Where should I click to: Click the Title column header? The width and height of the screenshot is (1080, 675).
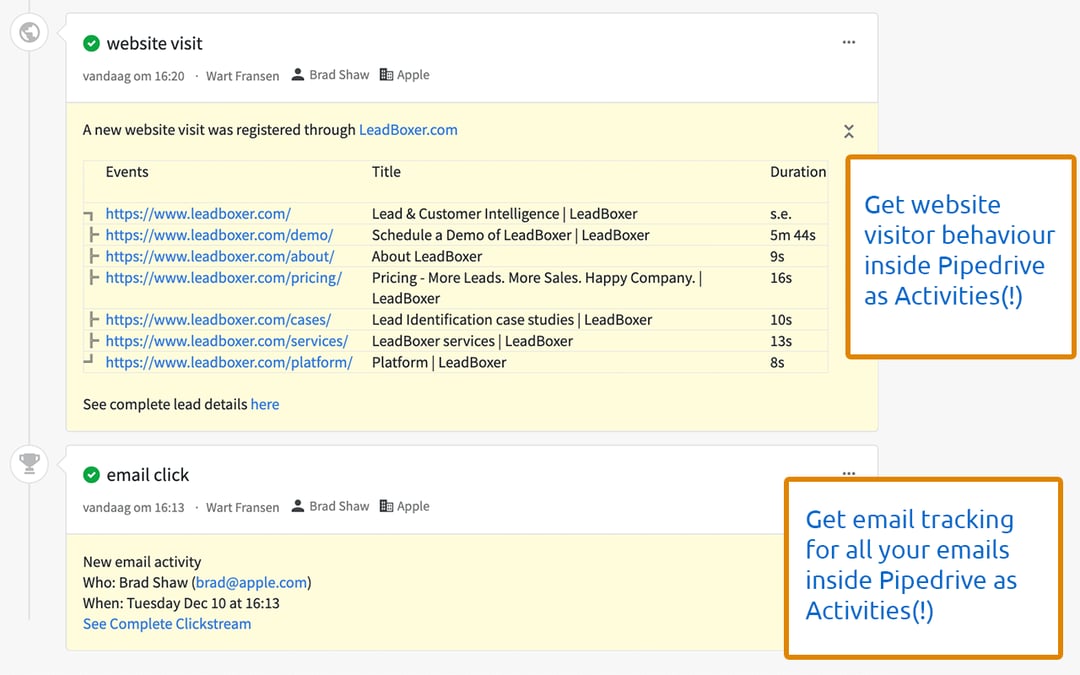click(386, 172)
